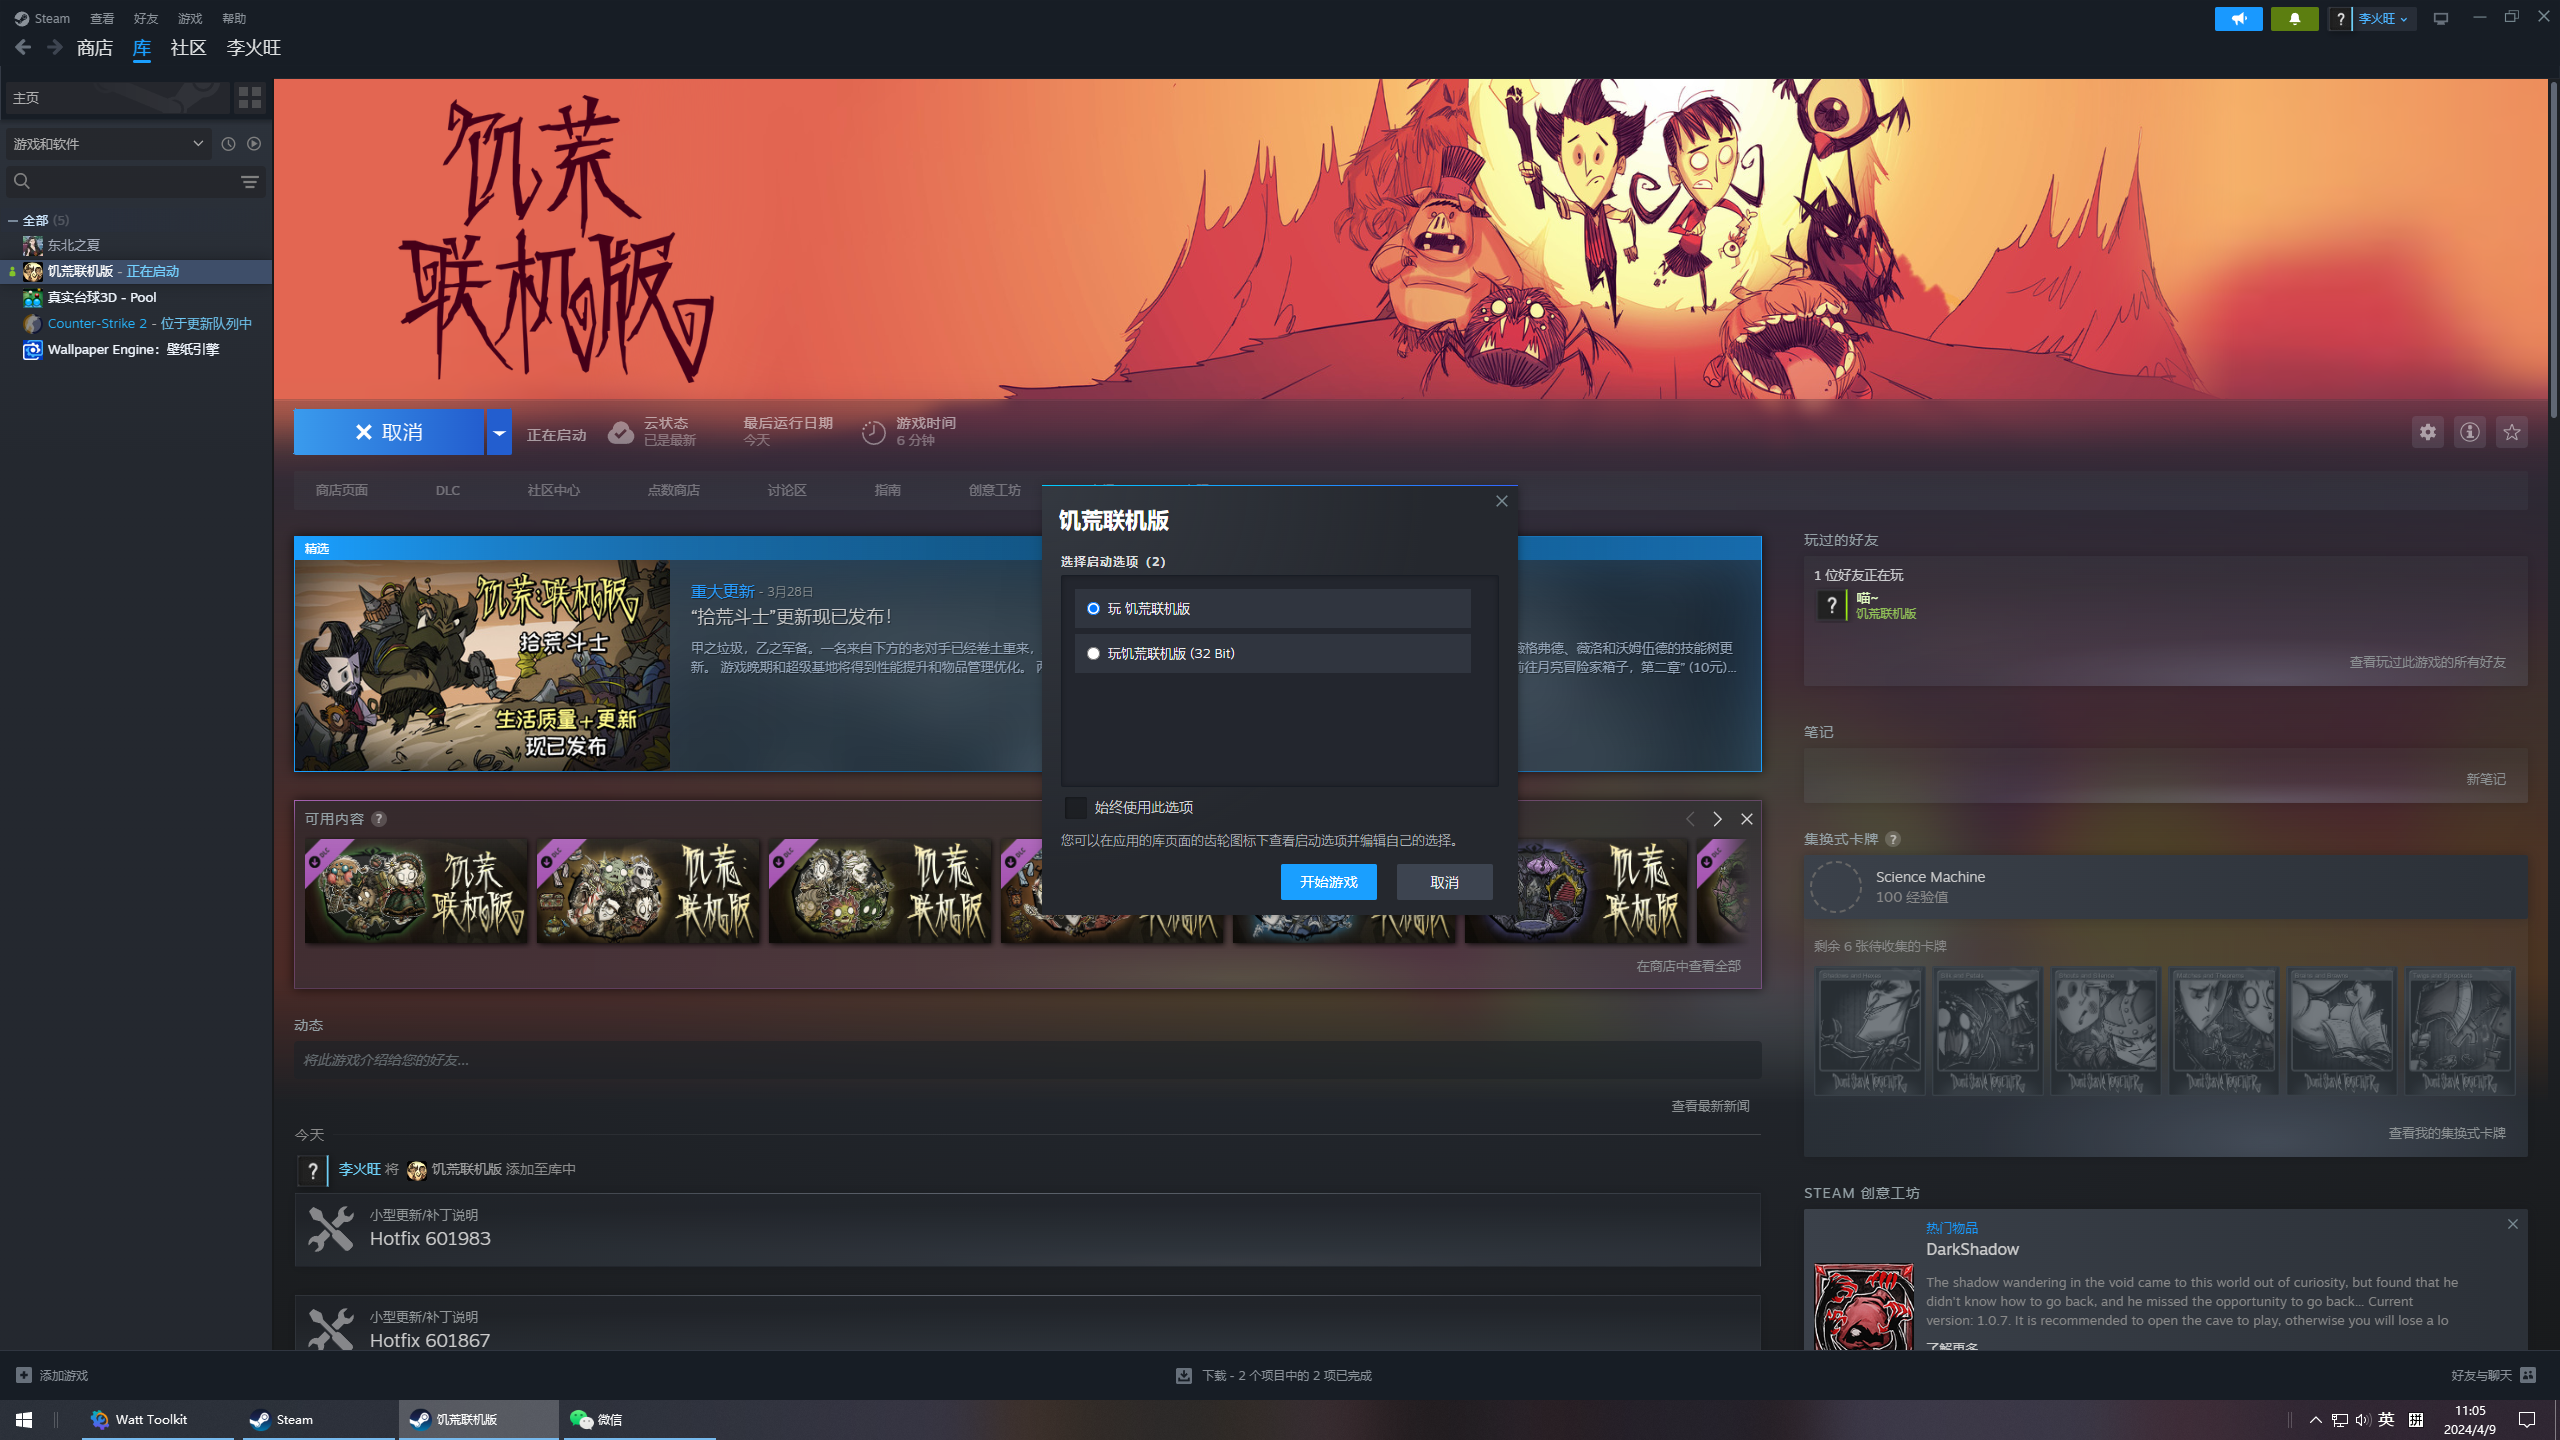Open 查看玩过此游戏的所有好友 link
Image resolution: width=2560 pixels, height=1440 pixels.
[x=2427, y=662]
